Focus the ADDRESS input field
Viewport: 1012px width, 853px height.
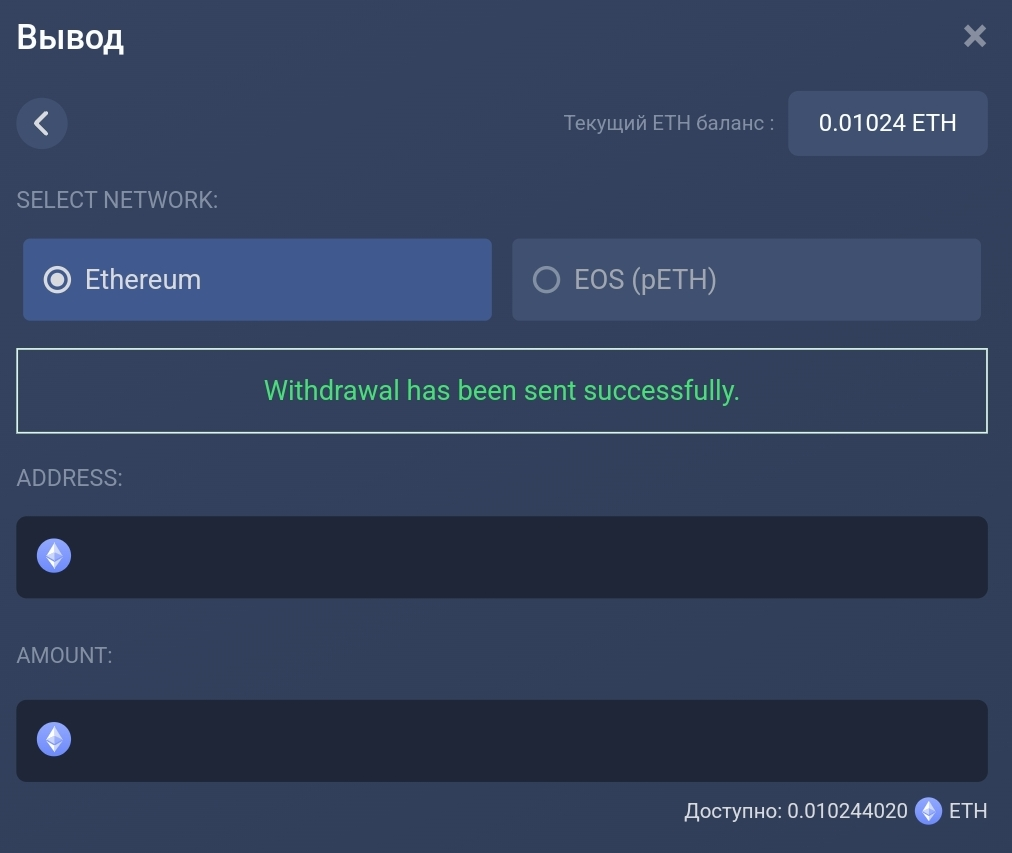coord(520,557)
